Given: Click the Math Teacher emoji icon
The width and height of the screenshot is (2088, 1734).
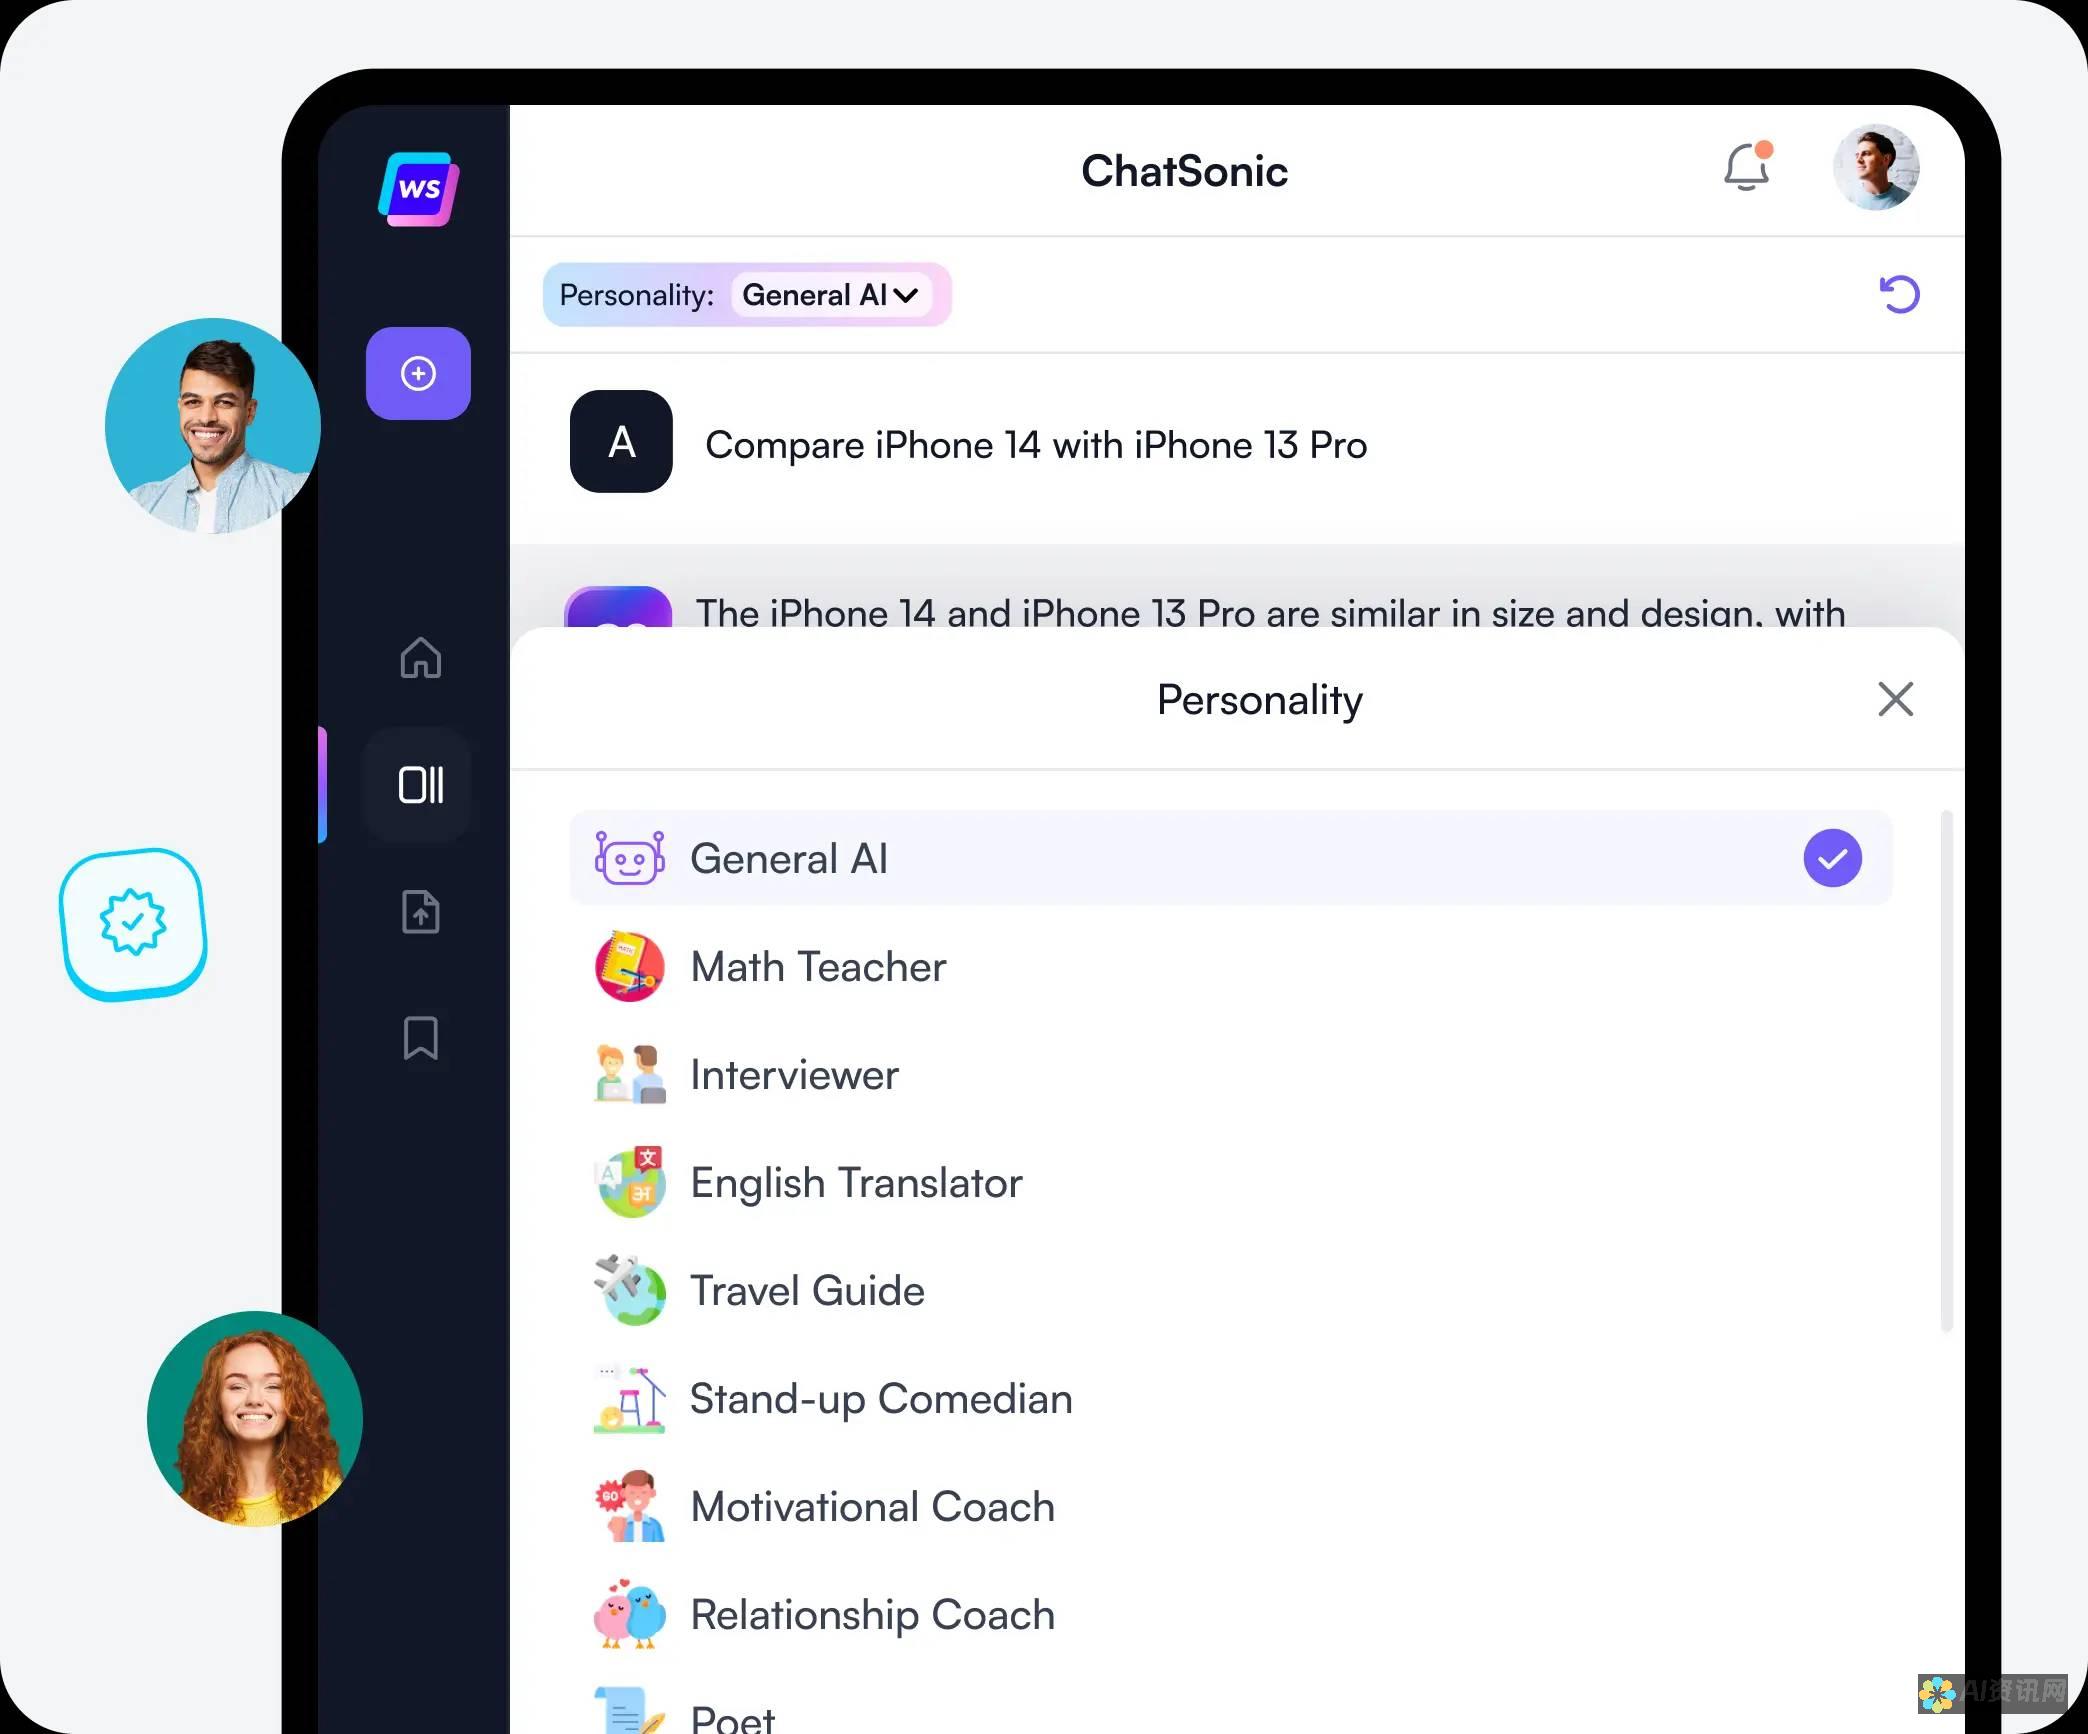Looking at the screenshot, I should pyautogui.click(x=630, y=966).
